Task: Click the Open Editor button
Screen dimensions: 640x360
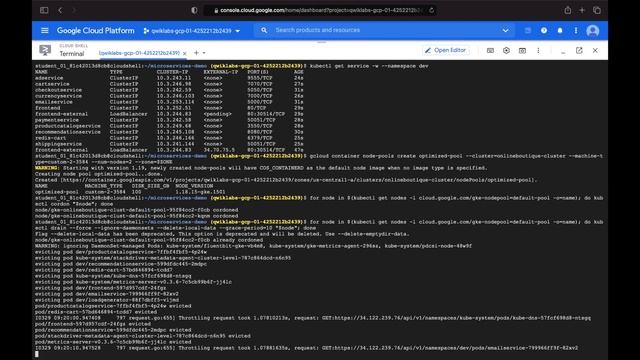Action: 445,50
